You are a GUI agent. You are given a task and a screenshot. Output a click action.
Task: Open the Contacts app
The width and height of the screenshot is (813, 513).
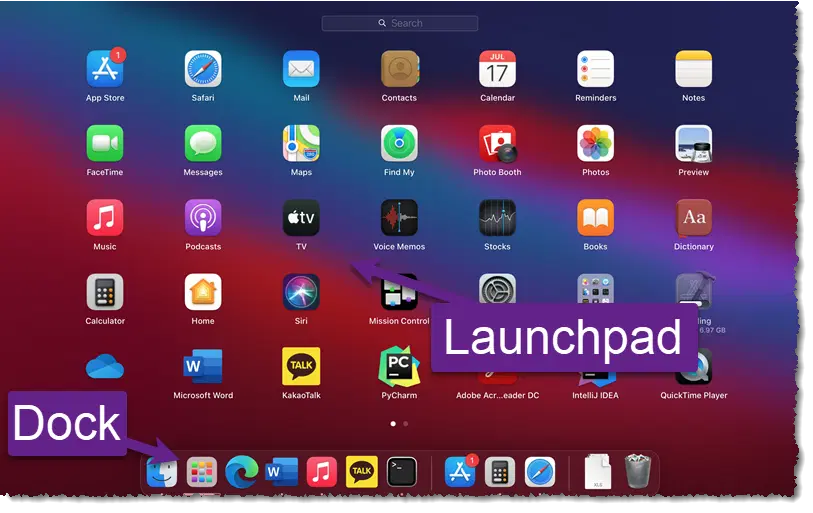pyautogui.click(x=399, y=69)
